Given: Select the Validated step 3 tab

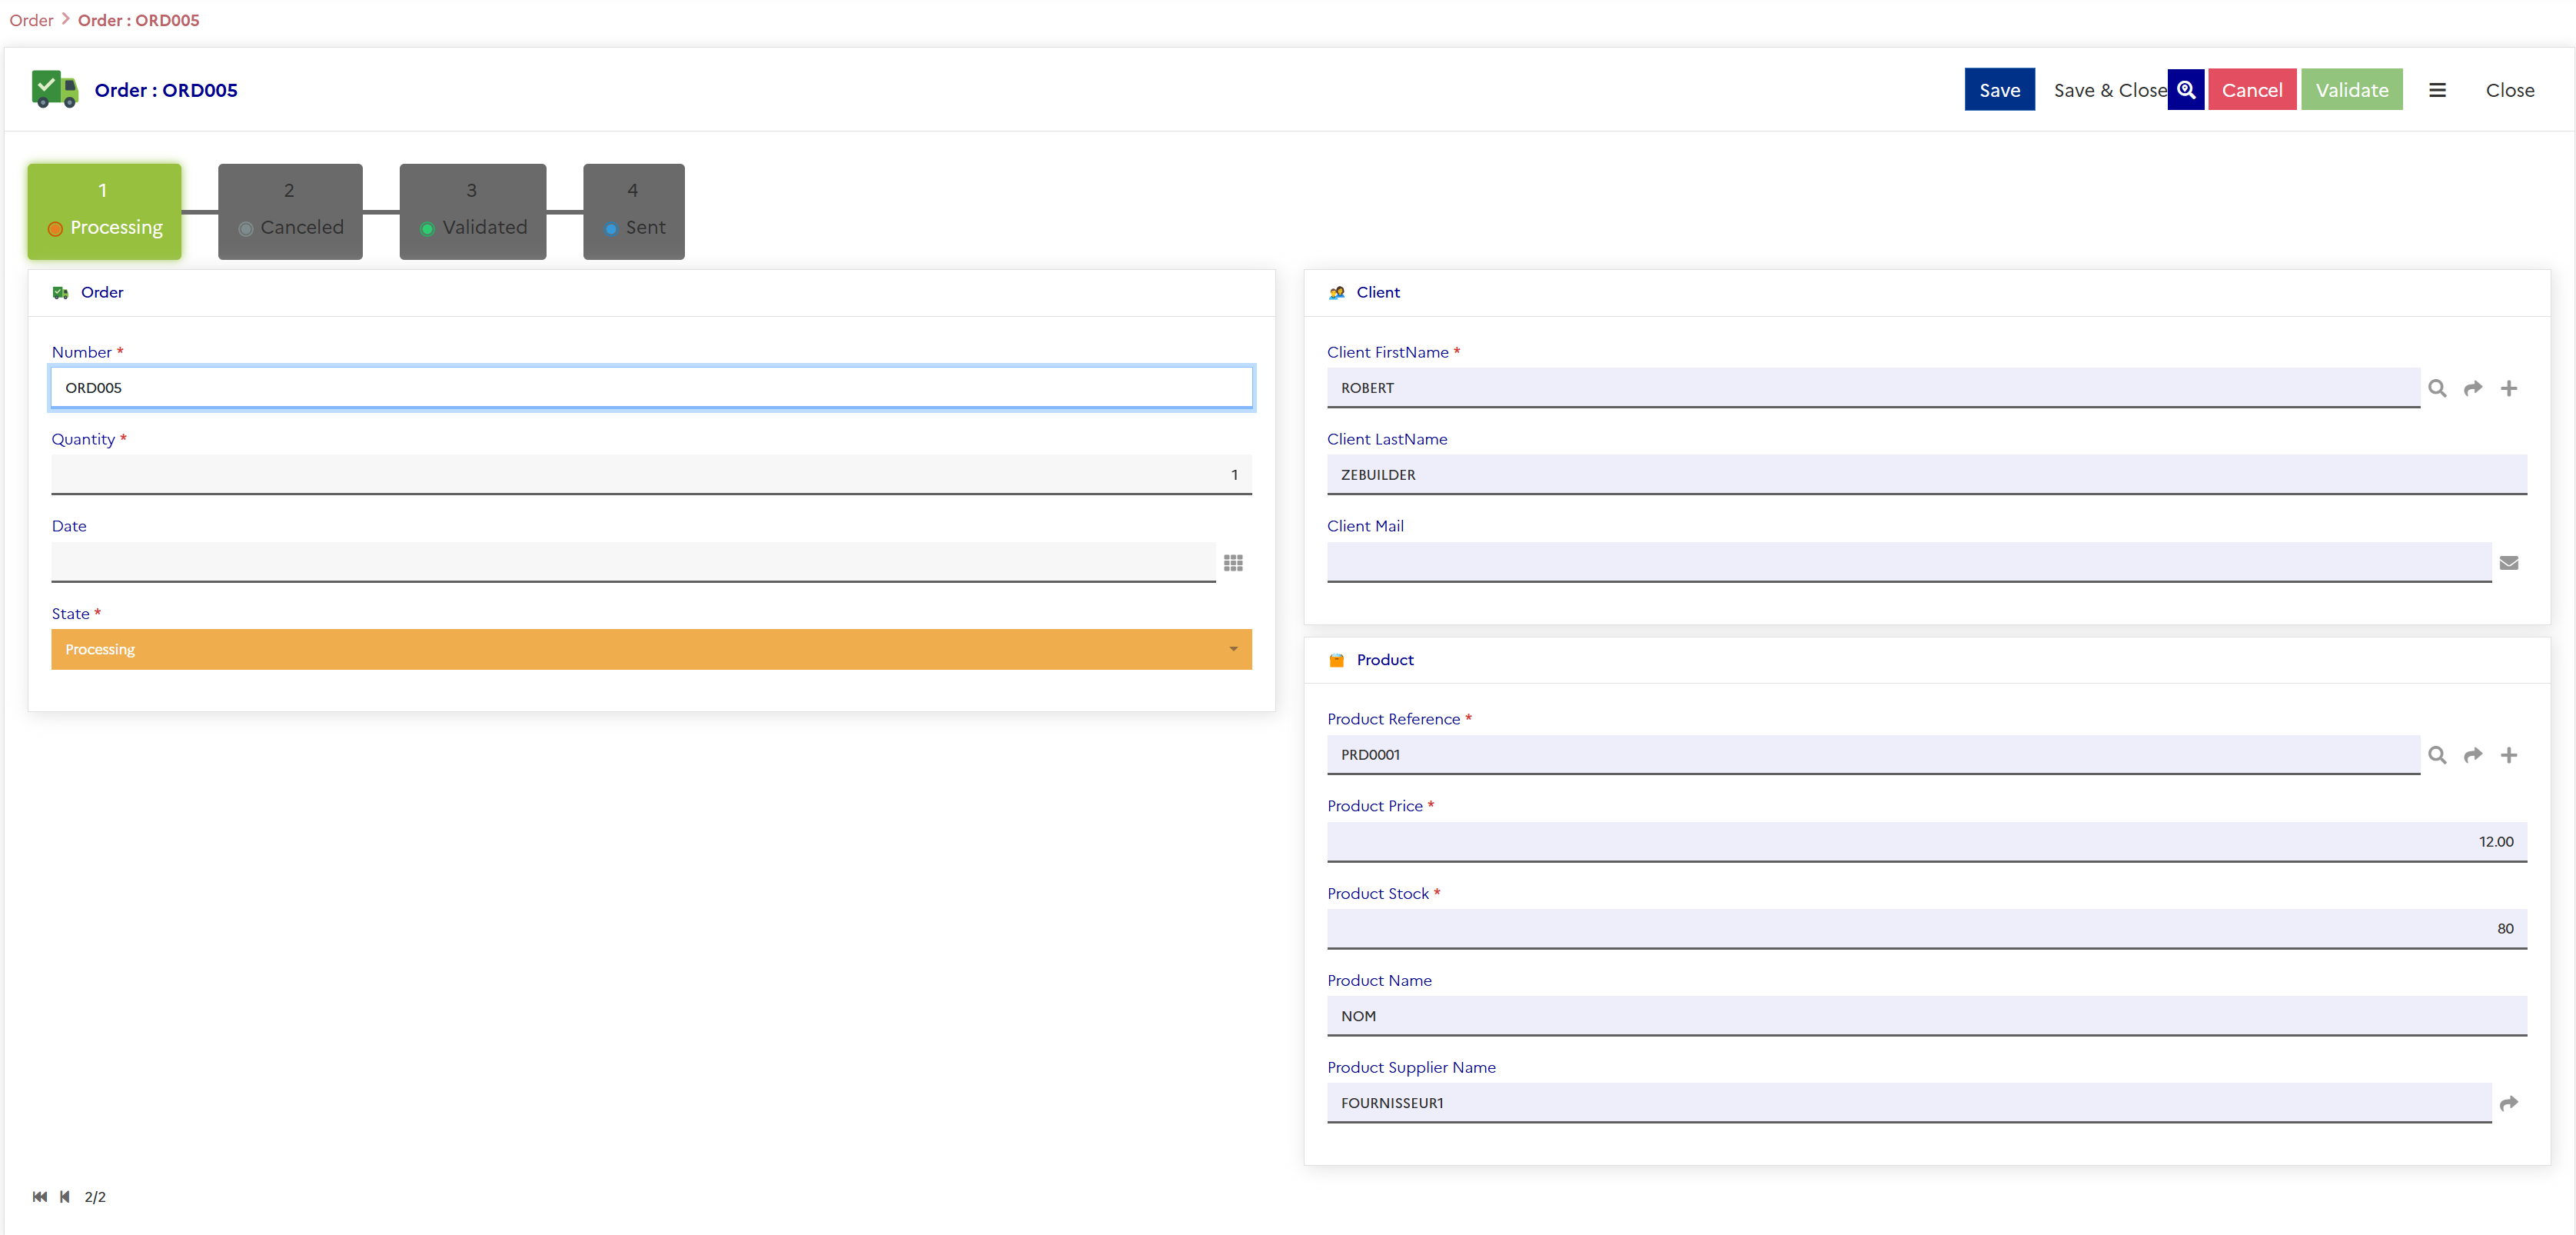Looking at the screenshot, I should pyautogui.click(x=473, y=212).
